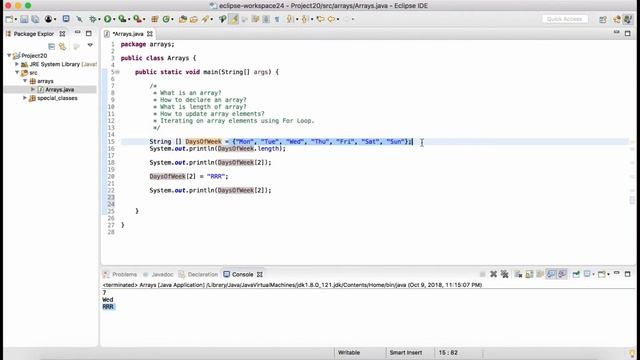Click the New Java Class icon
Image resolution: width=640 pixels, height=360 pixels.
[x=166, y=19]
